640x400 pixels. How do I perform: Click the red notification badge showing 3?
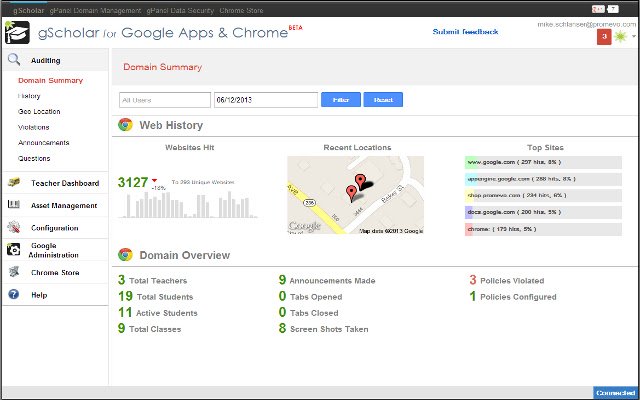click(x=604, y=36)
